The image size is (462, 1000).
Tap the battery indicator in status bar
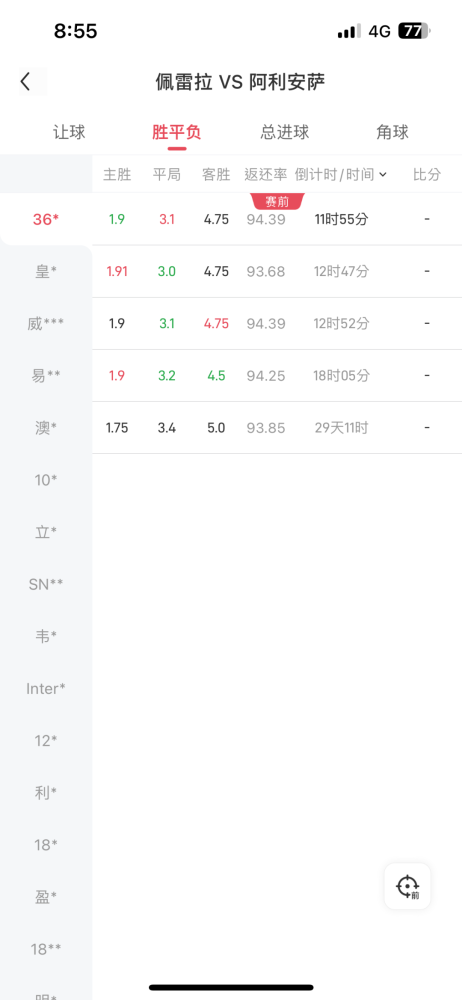click(415, 31)
